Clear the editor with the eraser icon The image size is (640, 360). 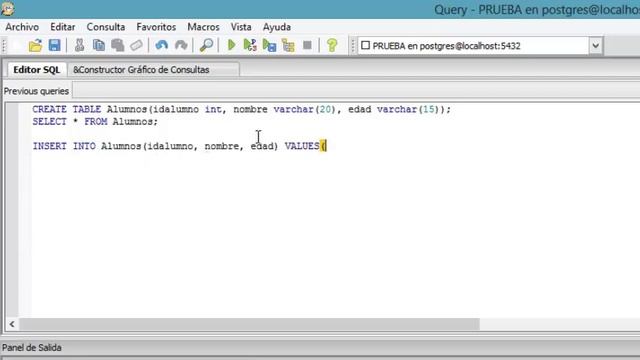point(136,45)
